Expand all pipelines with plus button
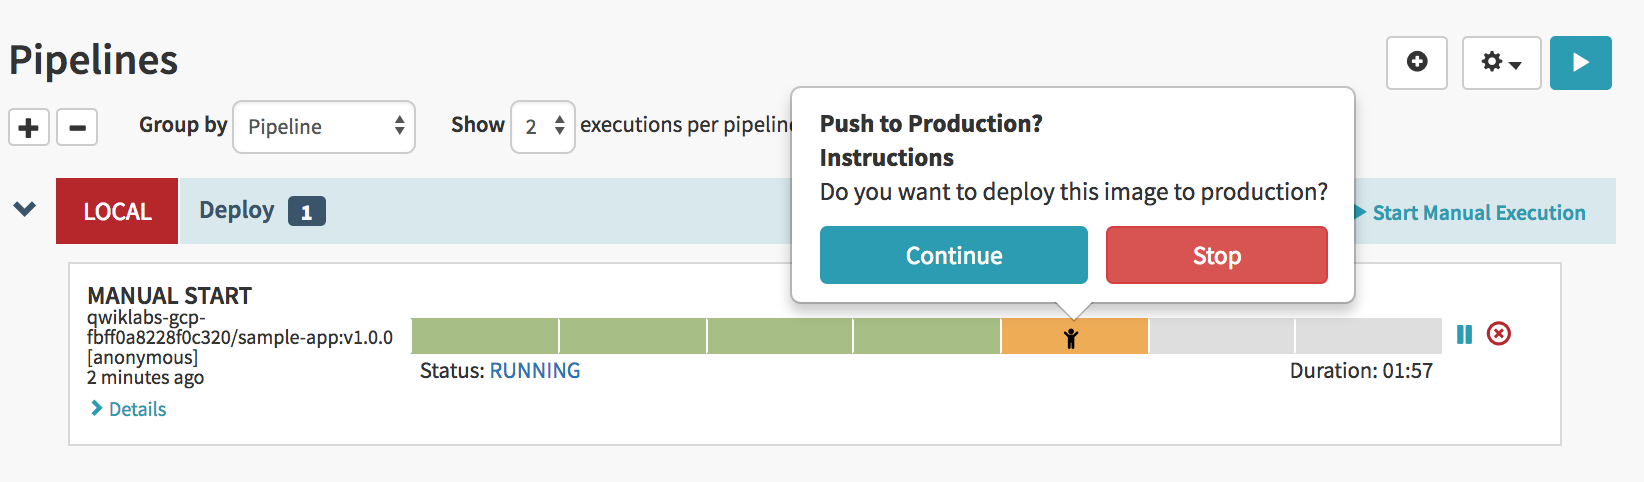Viewport: 1644px width, 482px height. 29,127
